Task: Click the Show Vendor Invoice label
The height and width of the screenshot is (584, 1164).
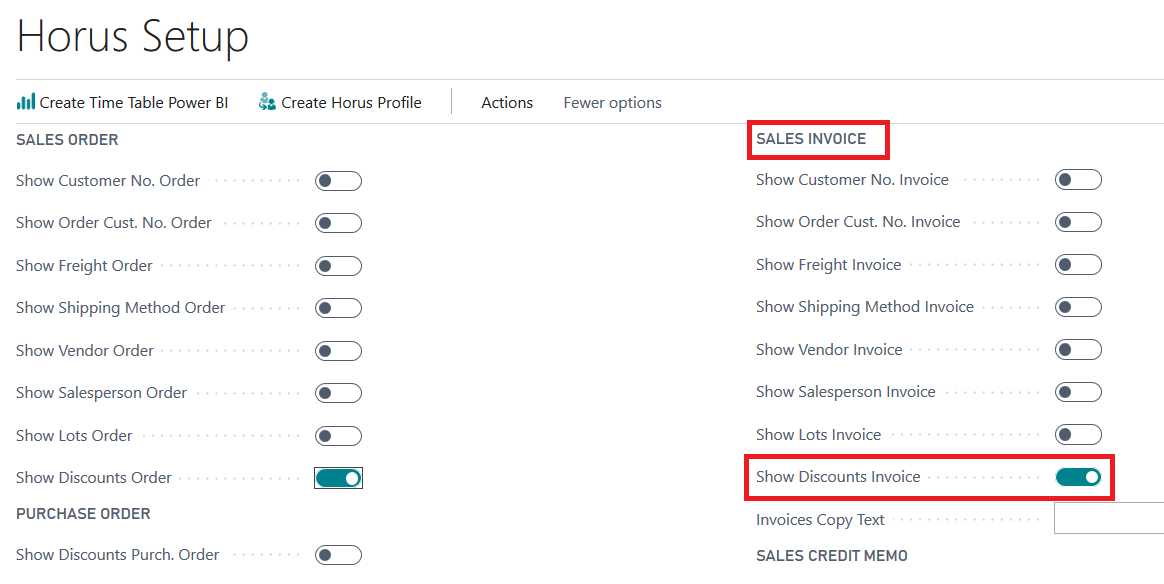Action: pyautogui.click(x=829, y=350)
